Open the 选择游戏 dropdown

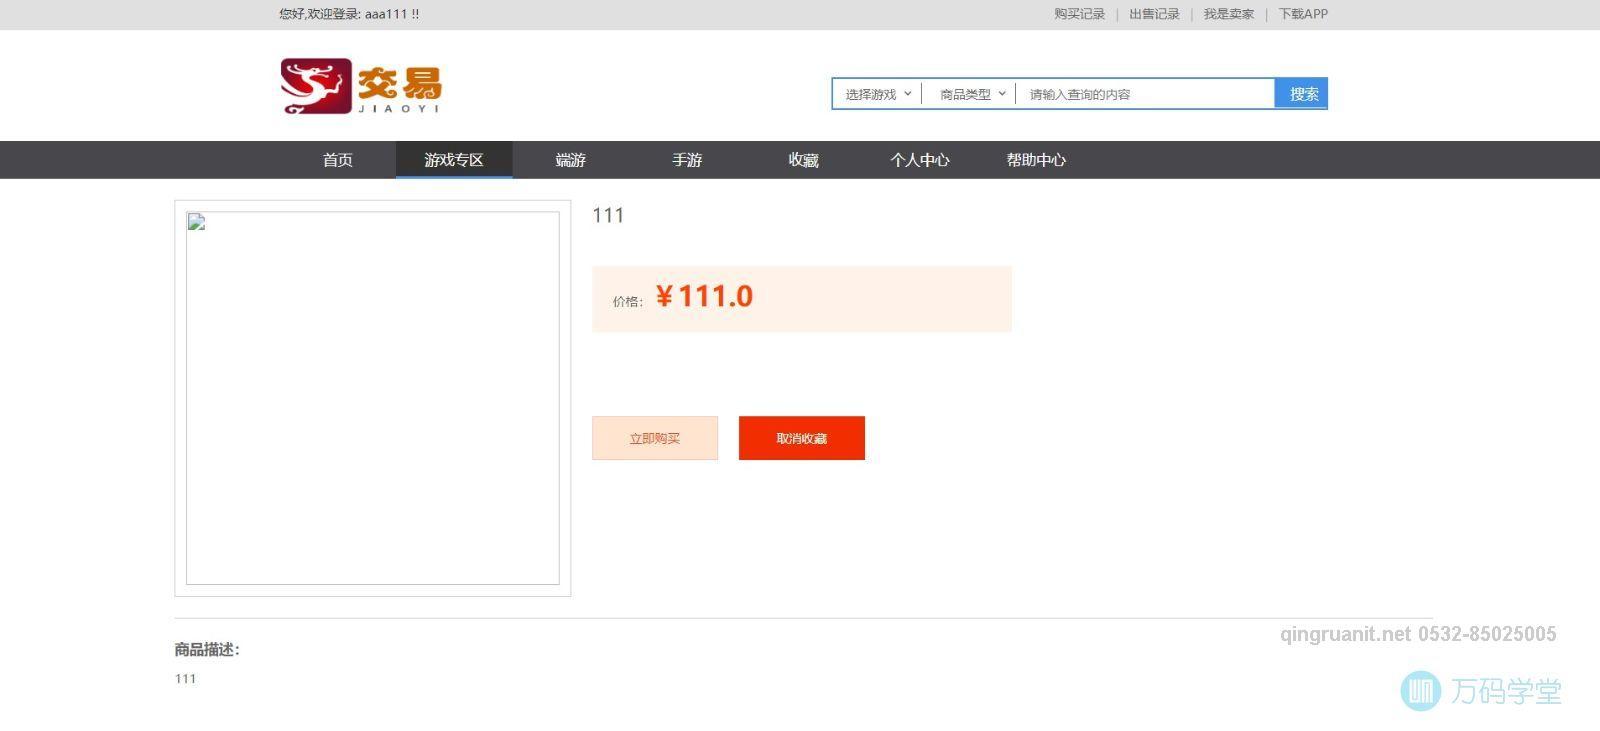pos(877,94)
